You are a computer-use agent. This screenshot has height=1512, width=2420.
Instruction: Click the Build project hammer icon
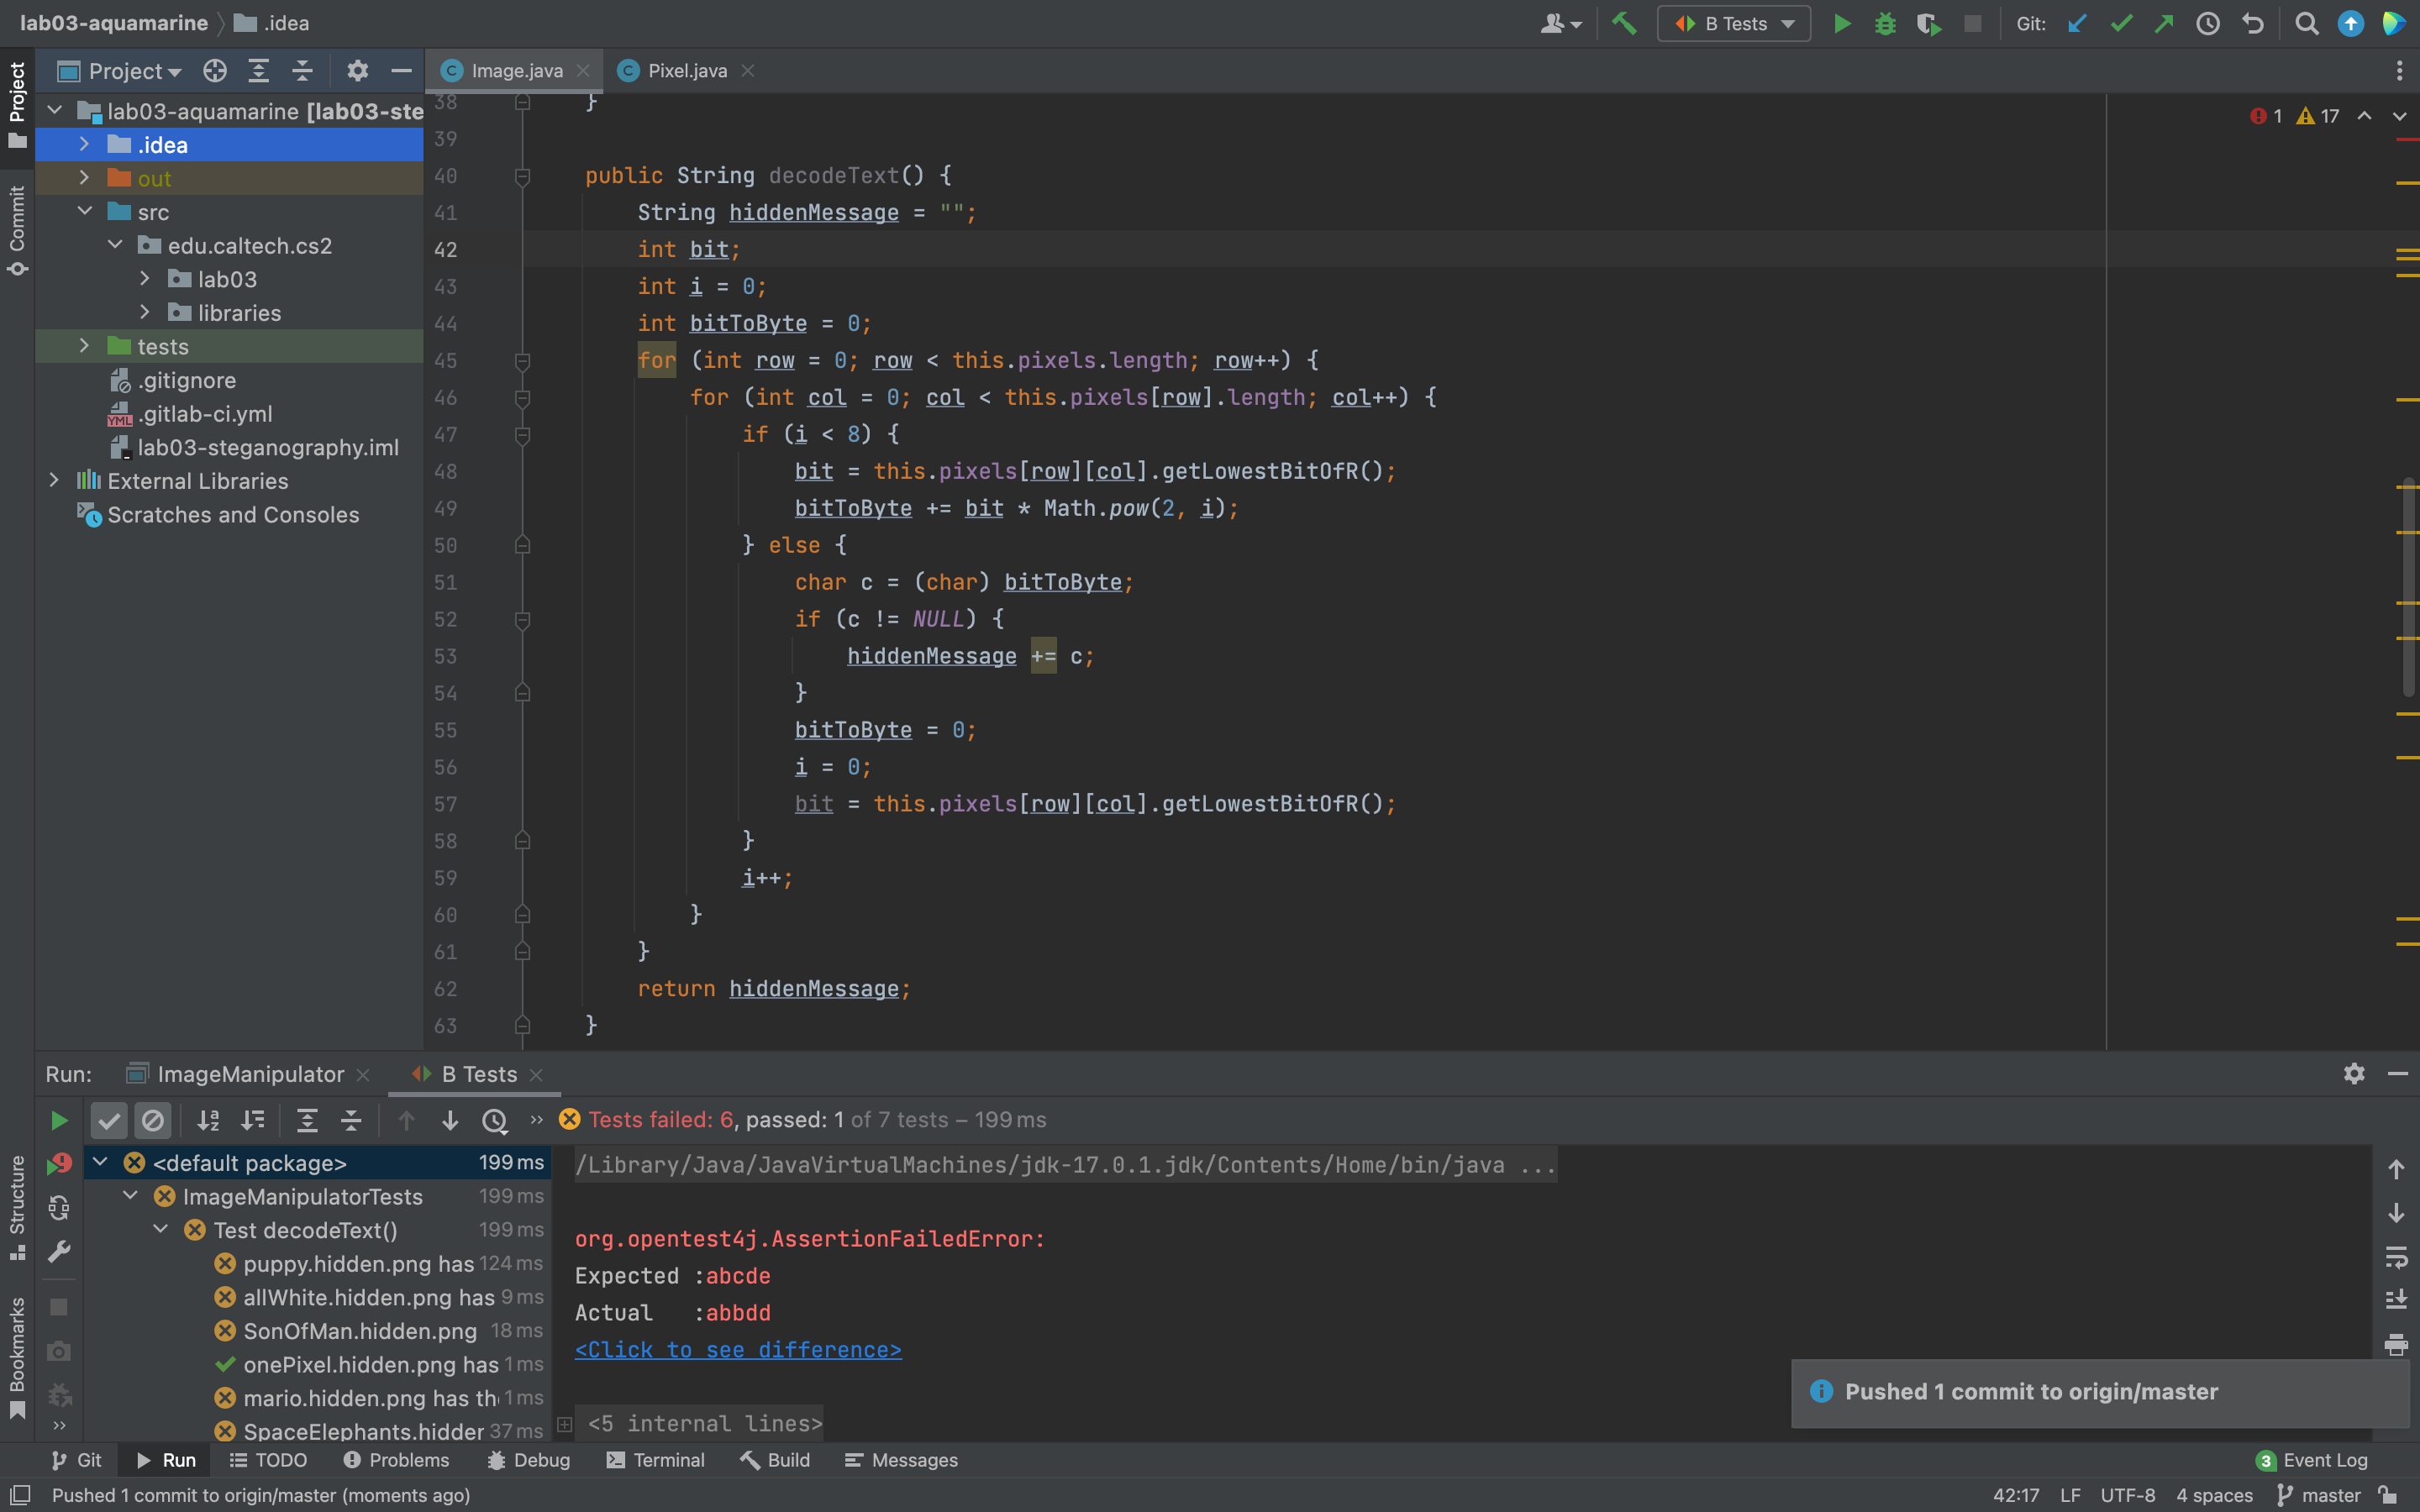(1624, 24)
